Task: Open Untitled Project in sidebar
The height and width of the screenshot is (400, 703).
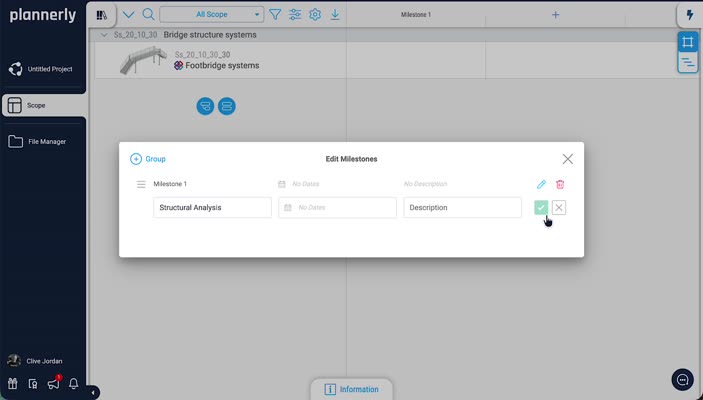Action: (41, 69)
